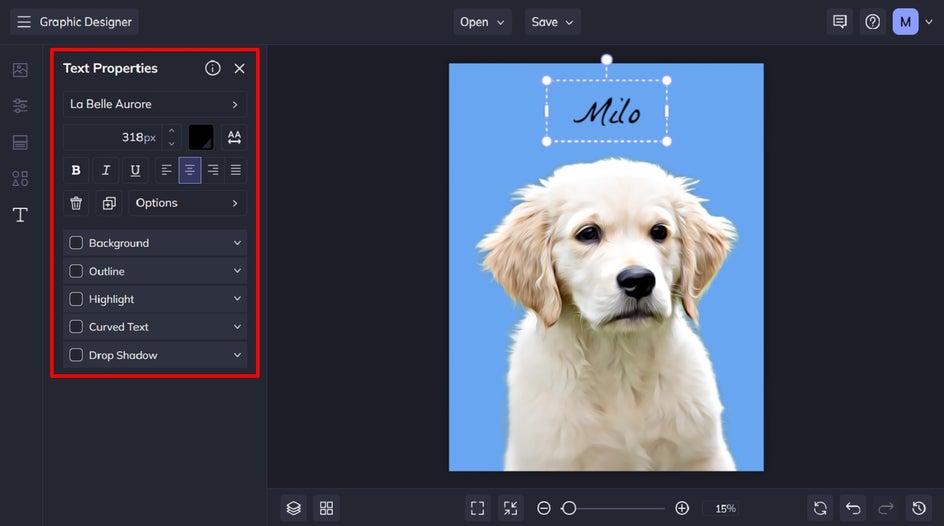
Task: Open the Graphic Designer menu button
Action: tap(75, 22)
